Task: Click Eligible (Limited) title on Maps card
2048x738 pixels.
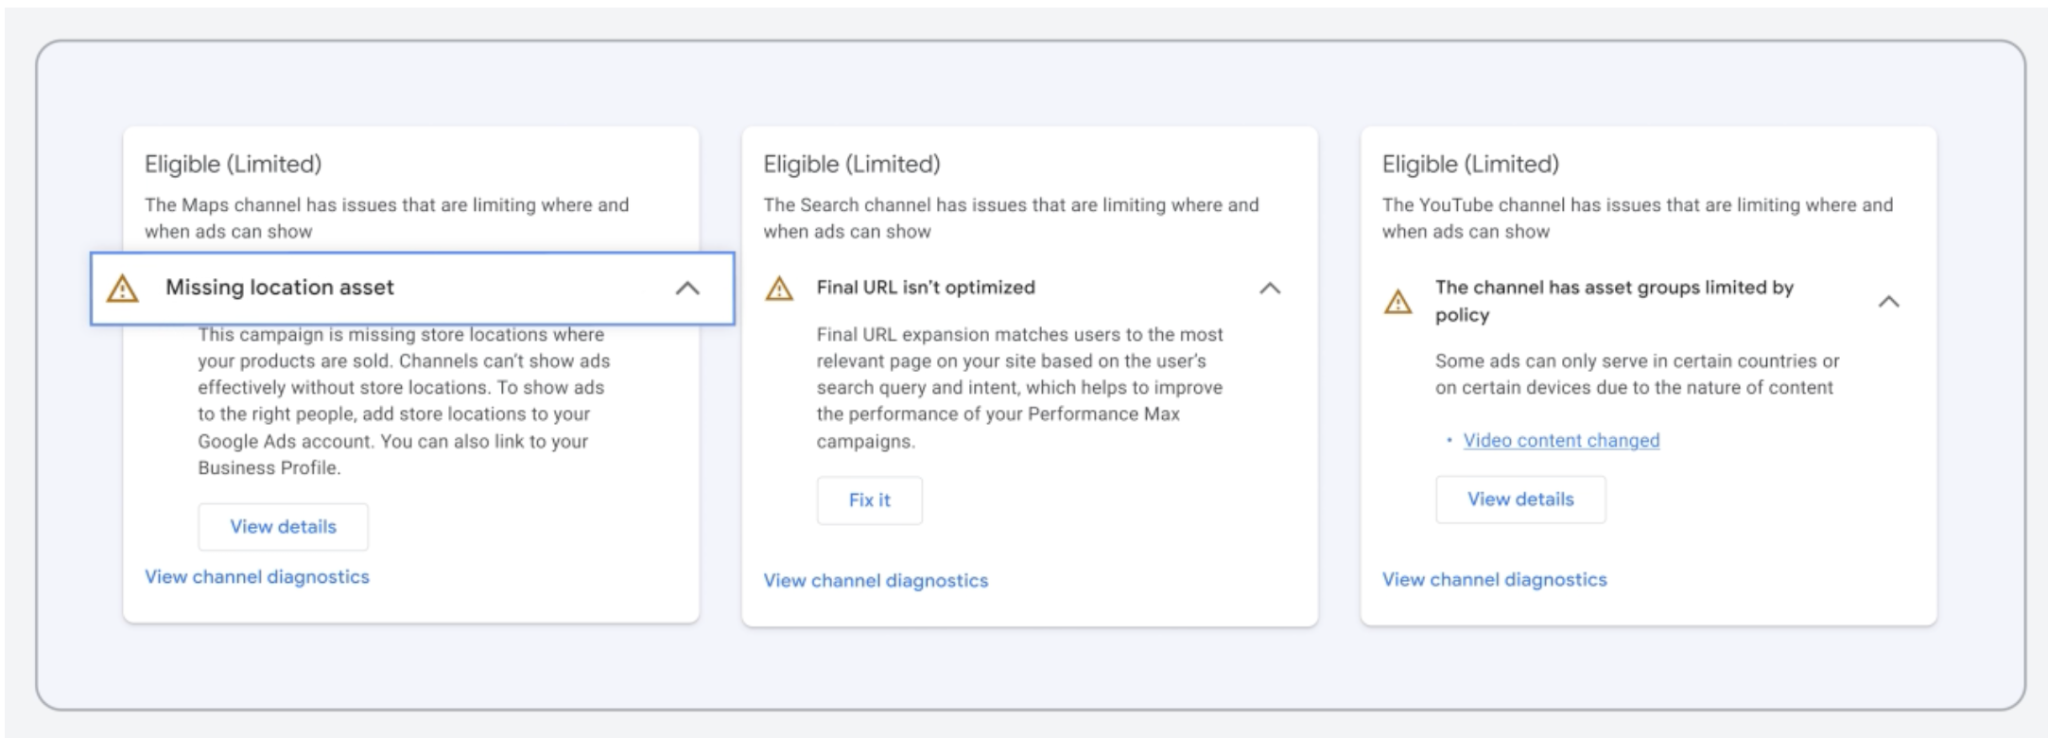Action: (233, 164)
